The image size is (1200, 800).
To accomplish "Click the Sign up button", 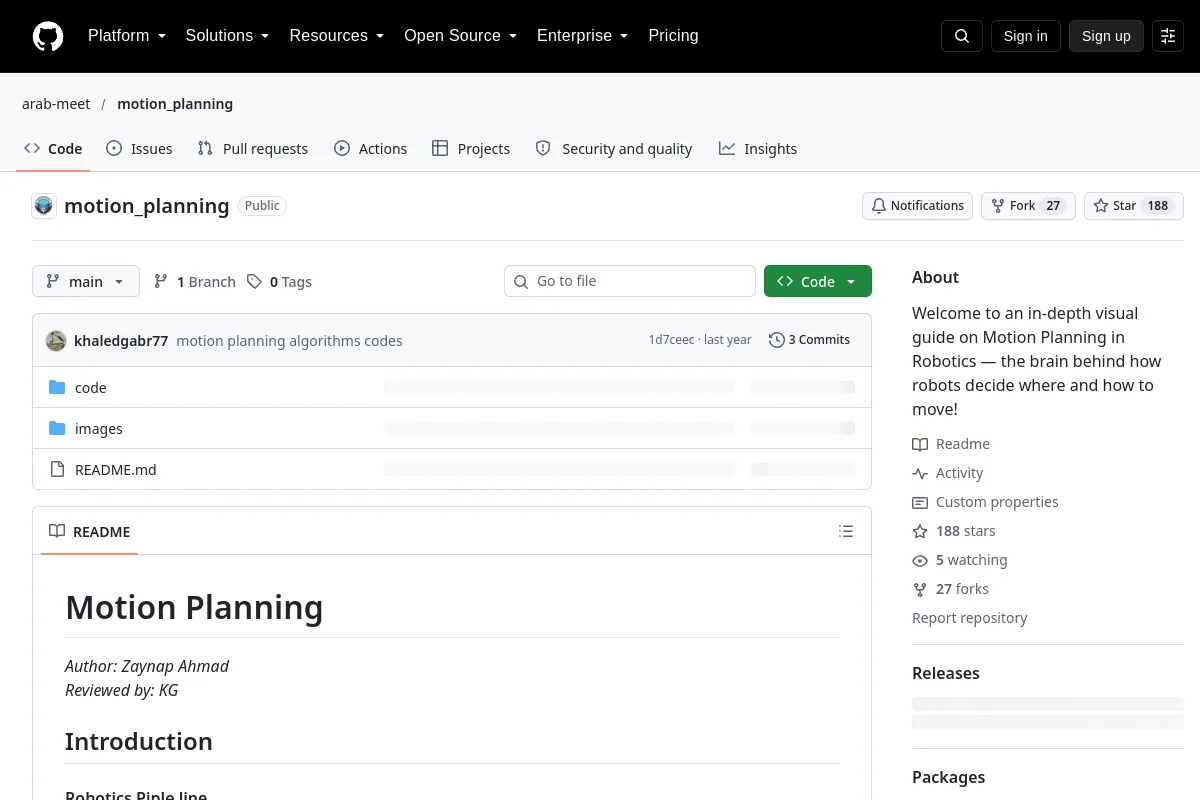I will 1106,36.
